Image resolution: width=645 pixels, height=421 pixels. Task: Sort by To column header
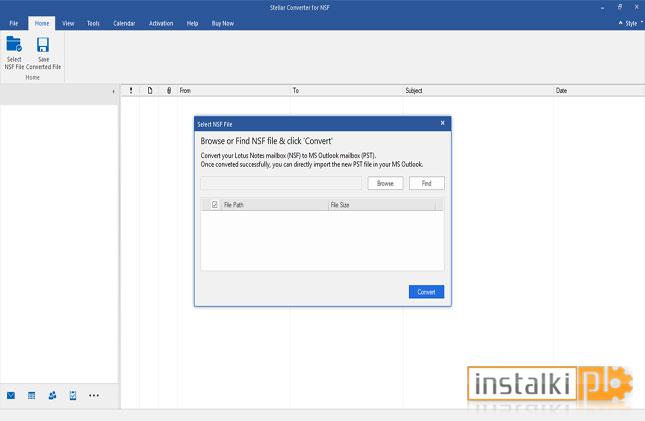pyautogui.click(x=346, y=91)
